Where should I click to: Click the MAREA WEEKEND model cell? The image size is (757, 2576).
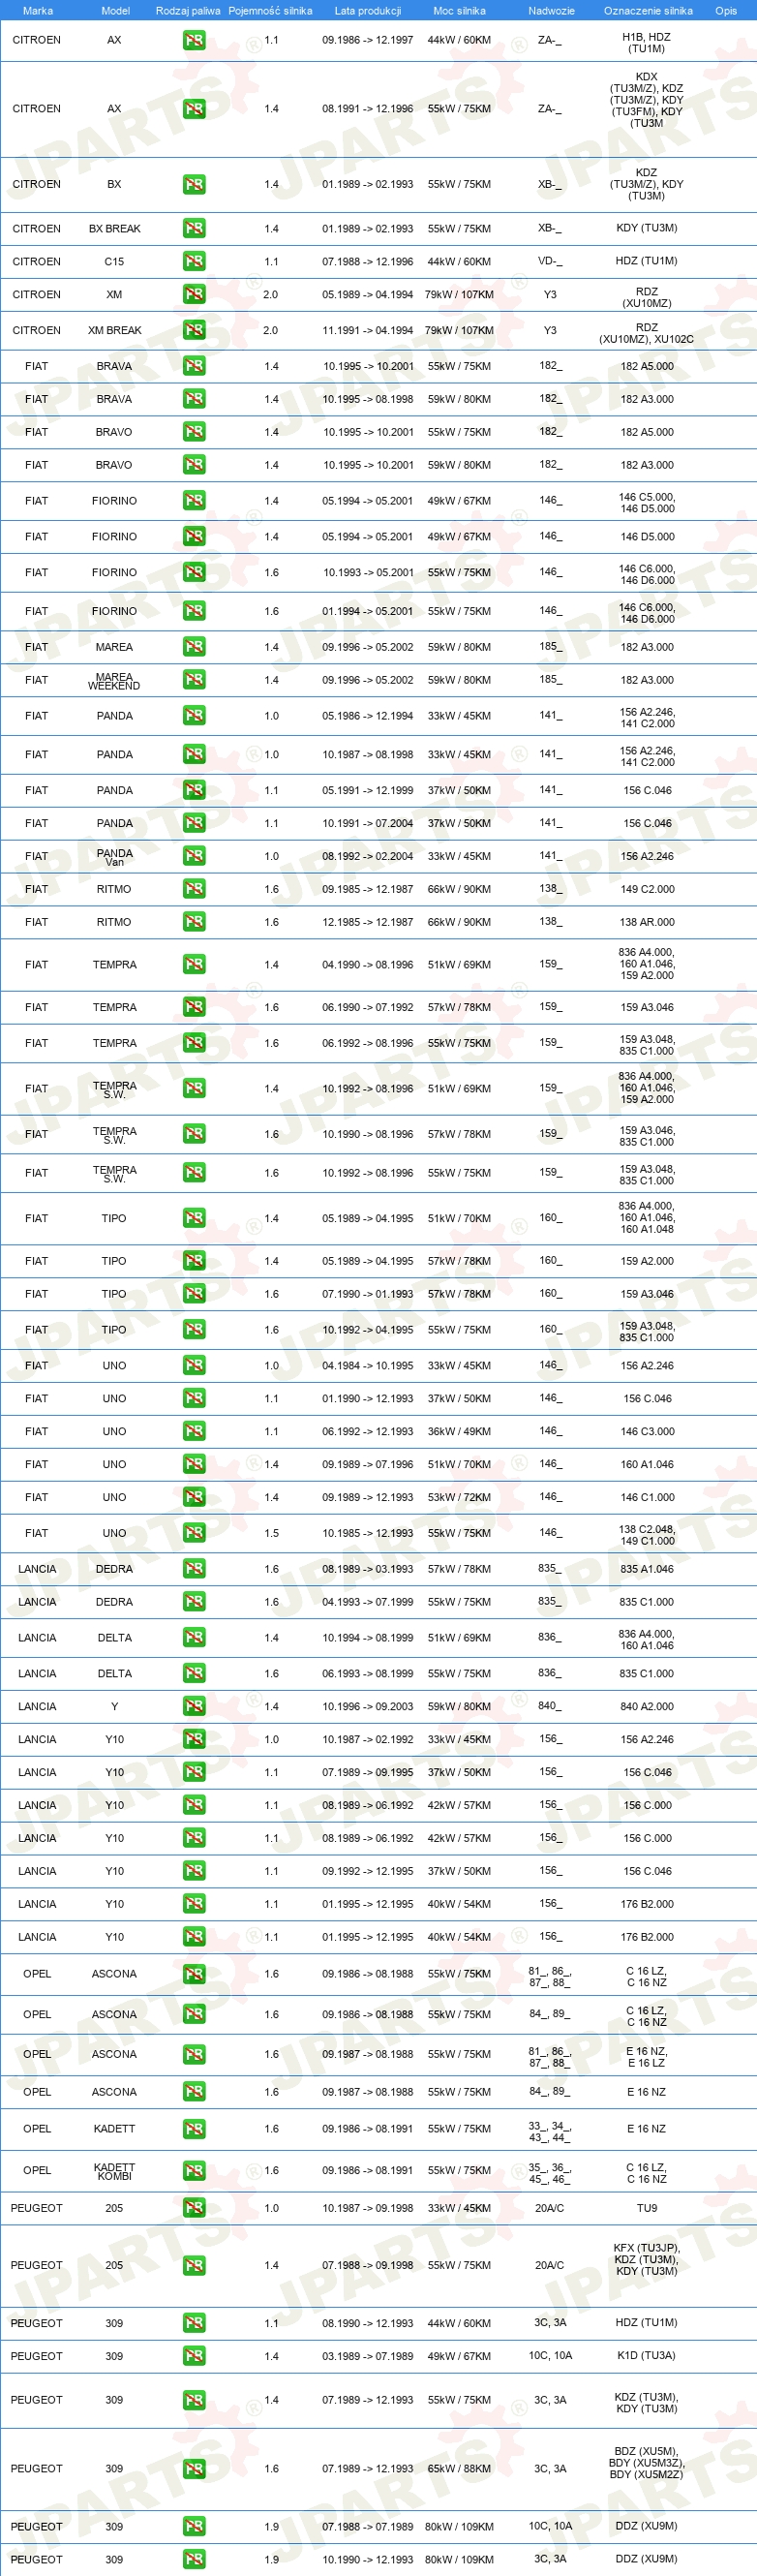click(114, 681)
